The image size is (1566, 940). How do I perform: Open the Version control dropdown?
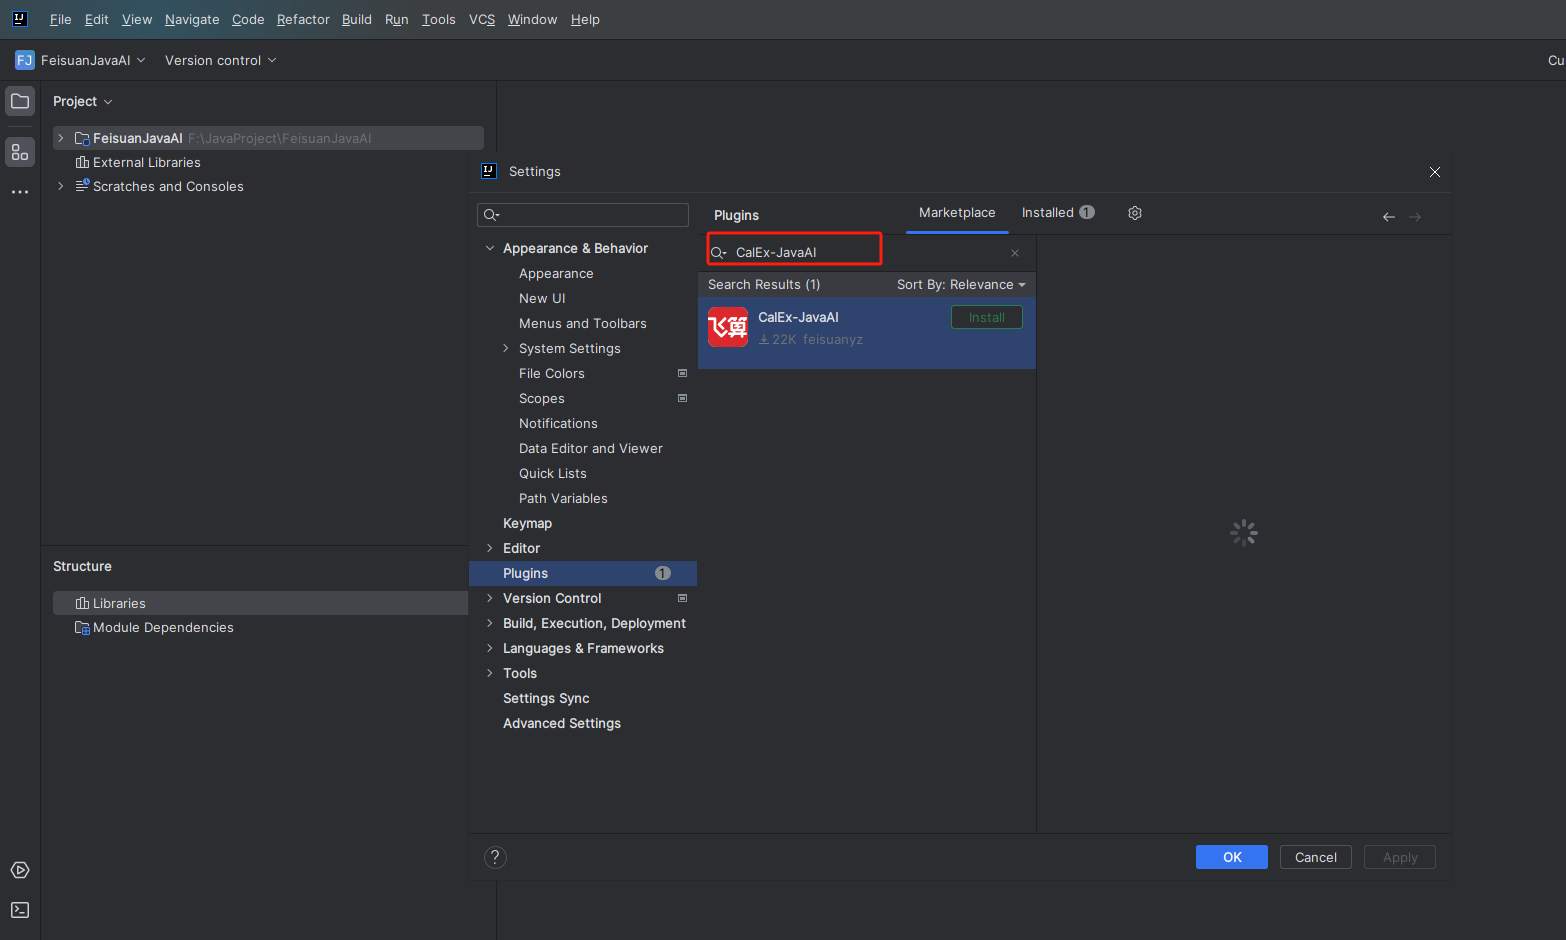click(221, 60)
